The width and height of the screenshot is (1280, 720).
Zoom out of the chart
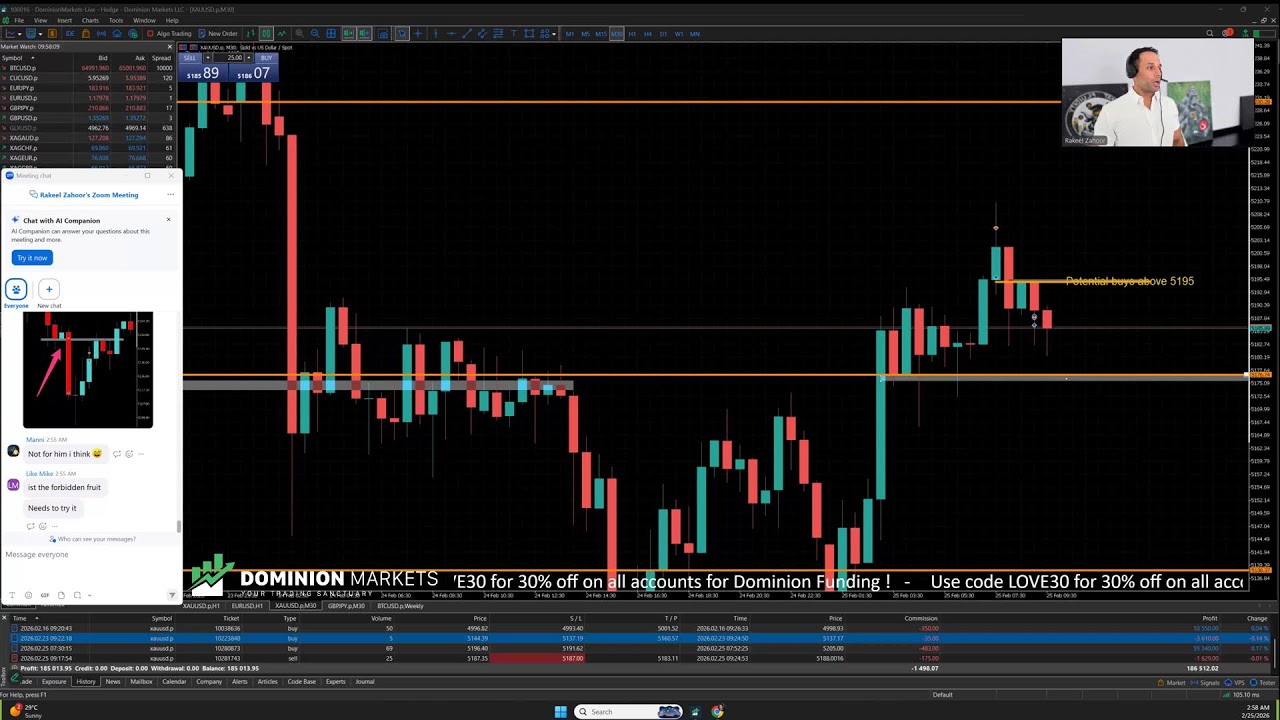pyautogui.click(x=315, y=33)
